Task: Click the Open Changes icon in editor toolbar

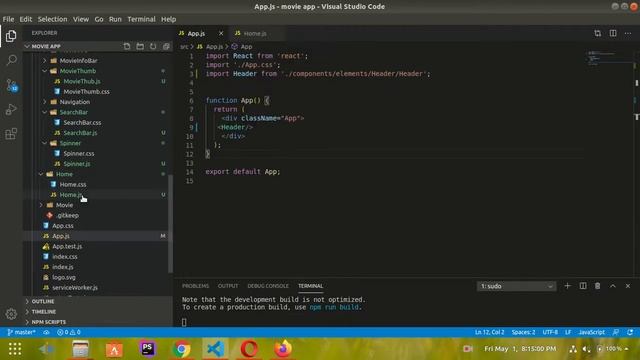Action: (598, 33)
